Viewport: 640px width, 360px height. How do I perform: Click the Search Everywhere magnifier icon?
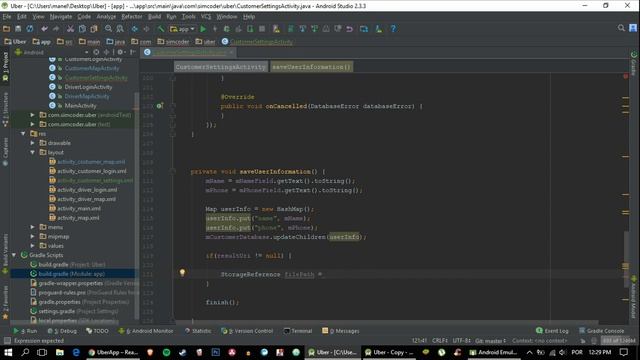tap(621, 28)
